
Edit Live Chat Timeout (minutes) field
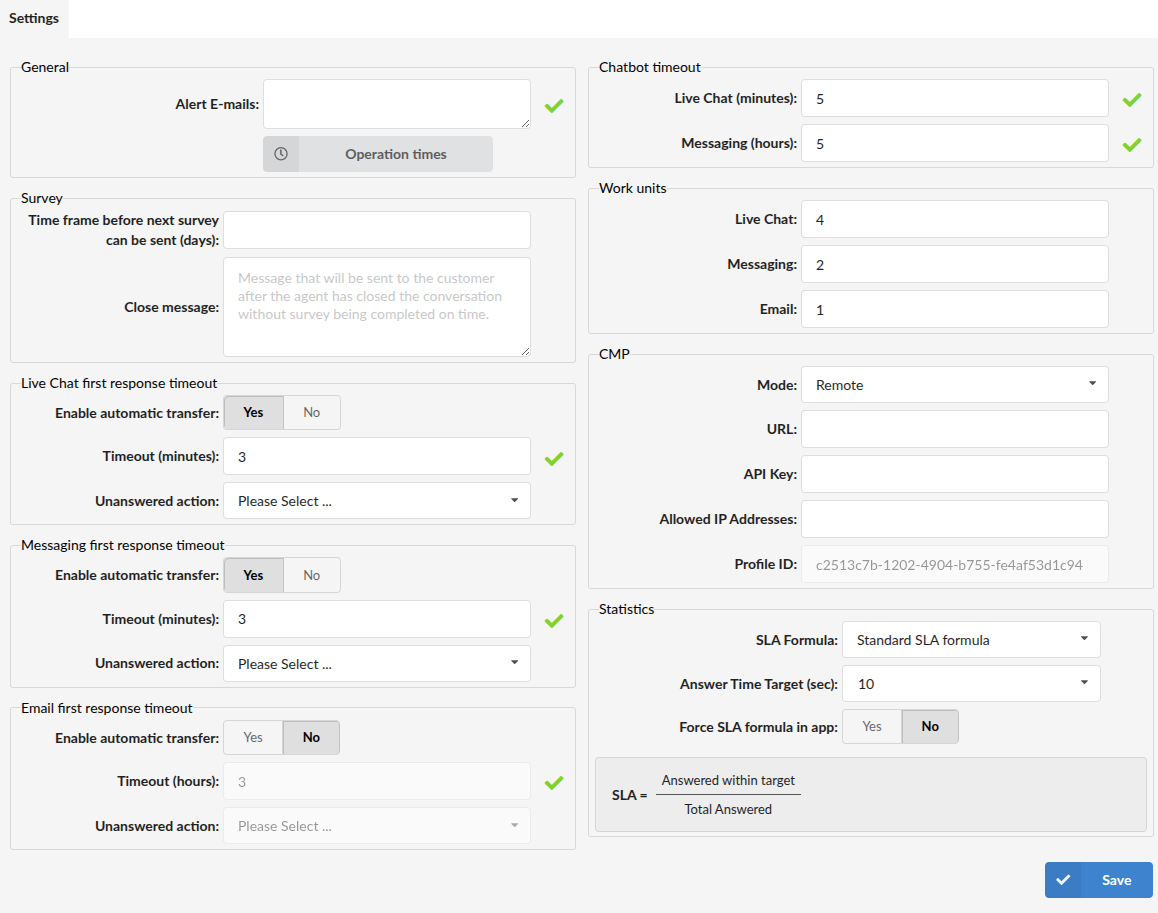(x=377, y=456)
